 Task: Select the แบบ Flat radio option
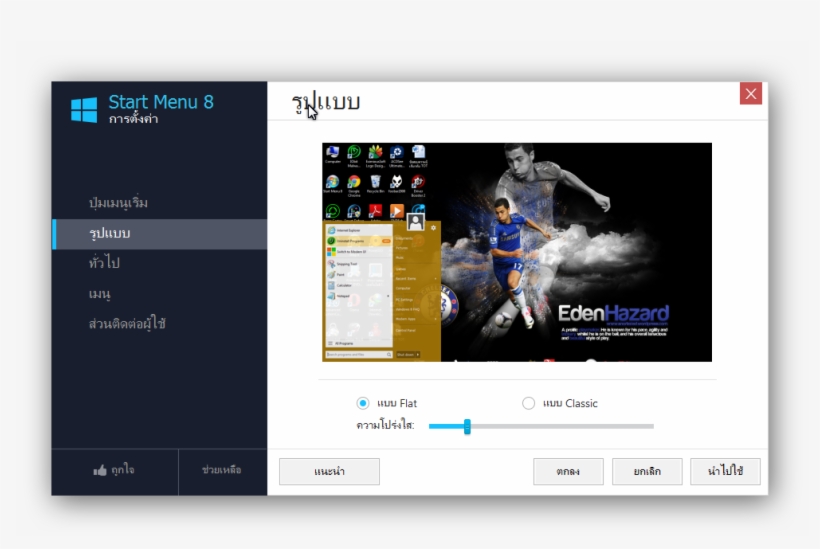[x=362, y=403]
